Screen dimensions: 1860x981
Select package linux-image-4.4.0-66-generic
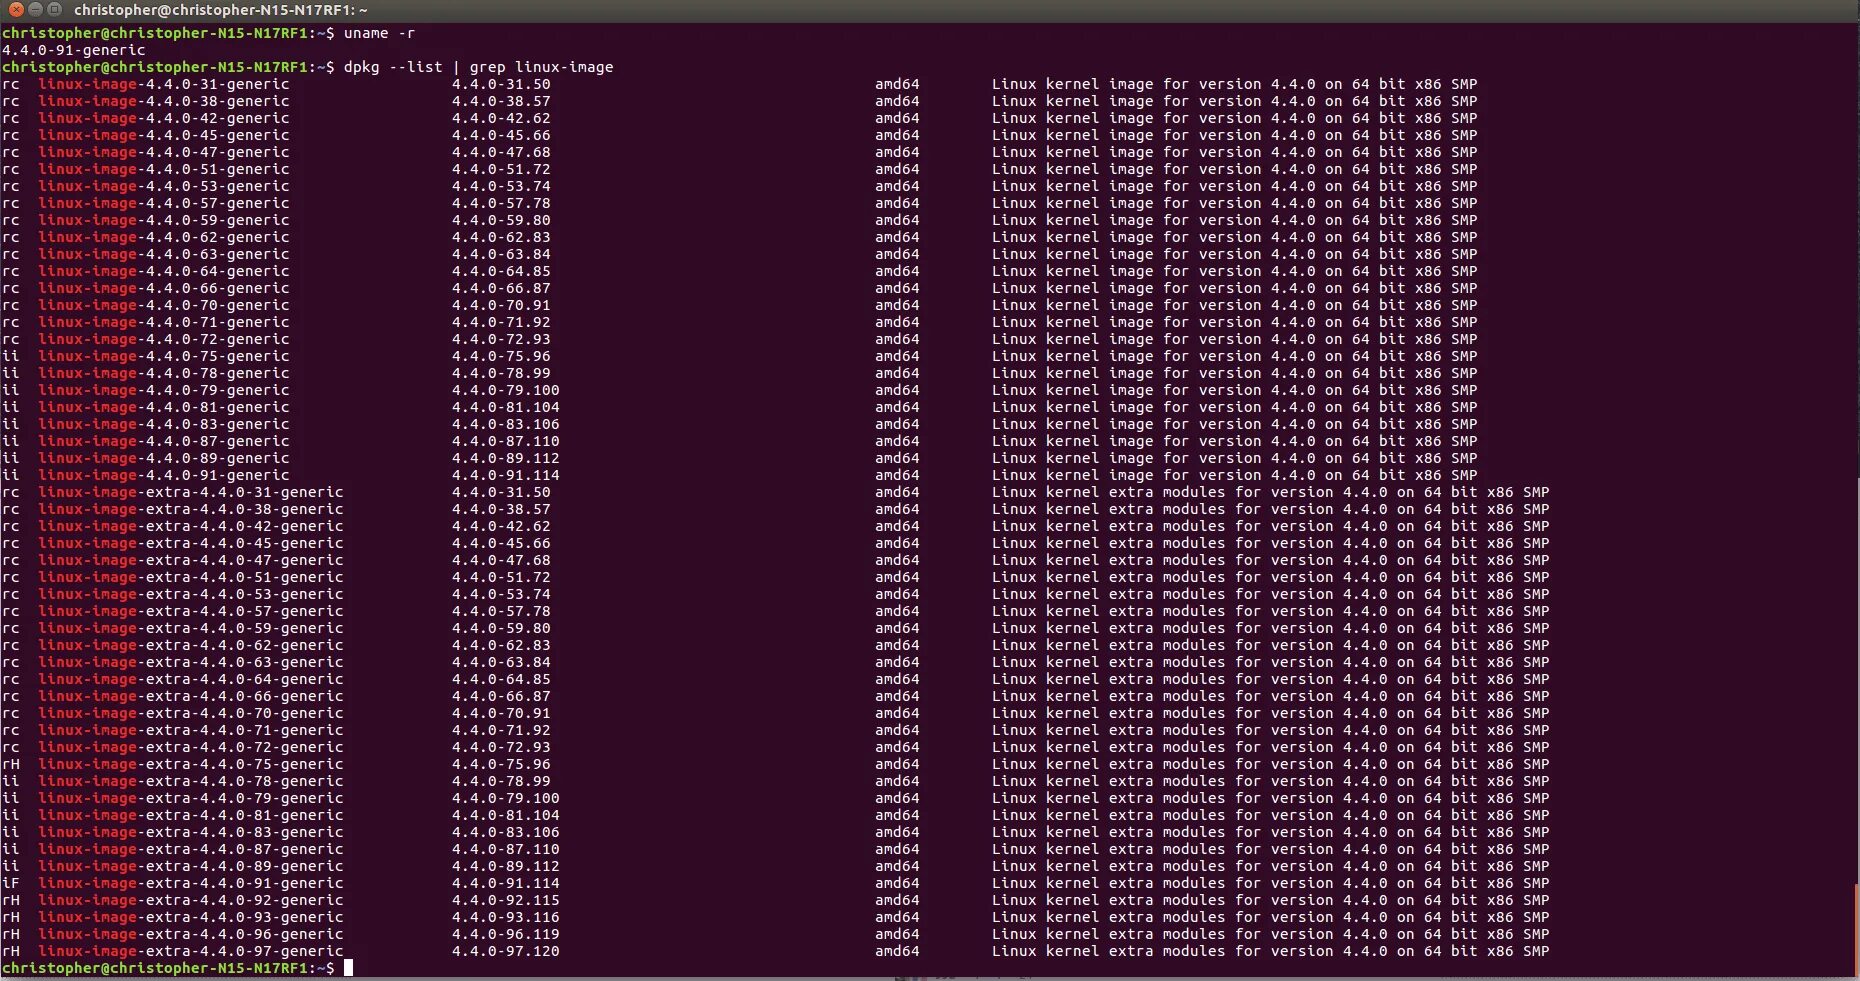coord(164,288)
